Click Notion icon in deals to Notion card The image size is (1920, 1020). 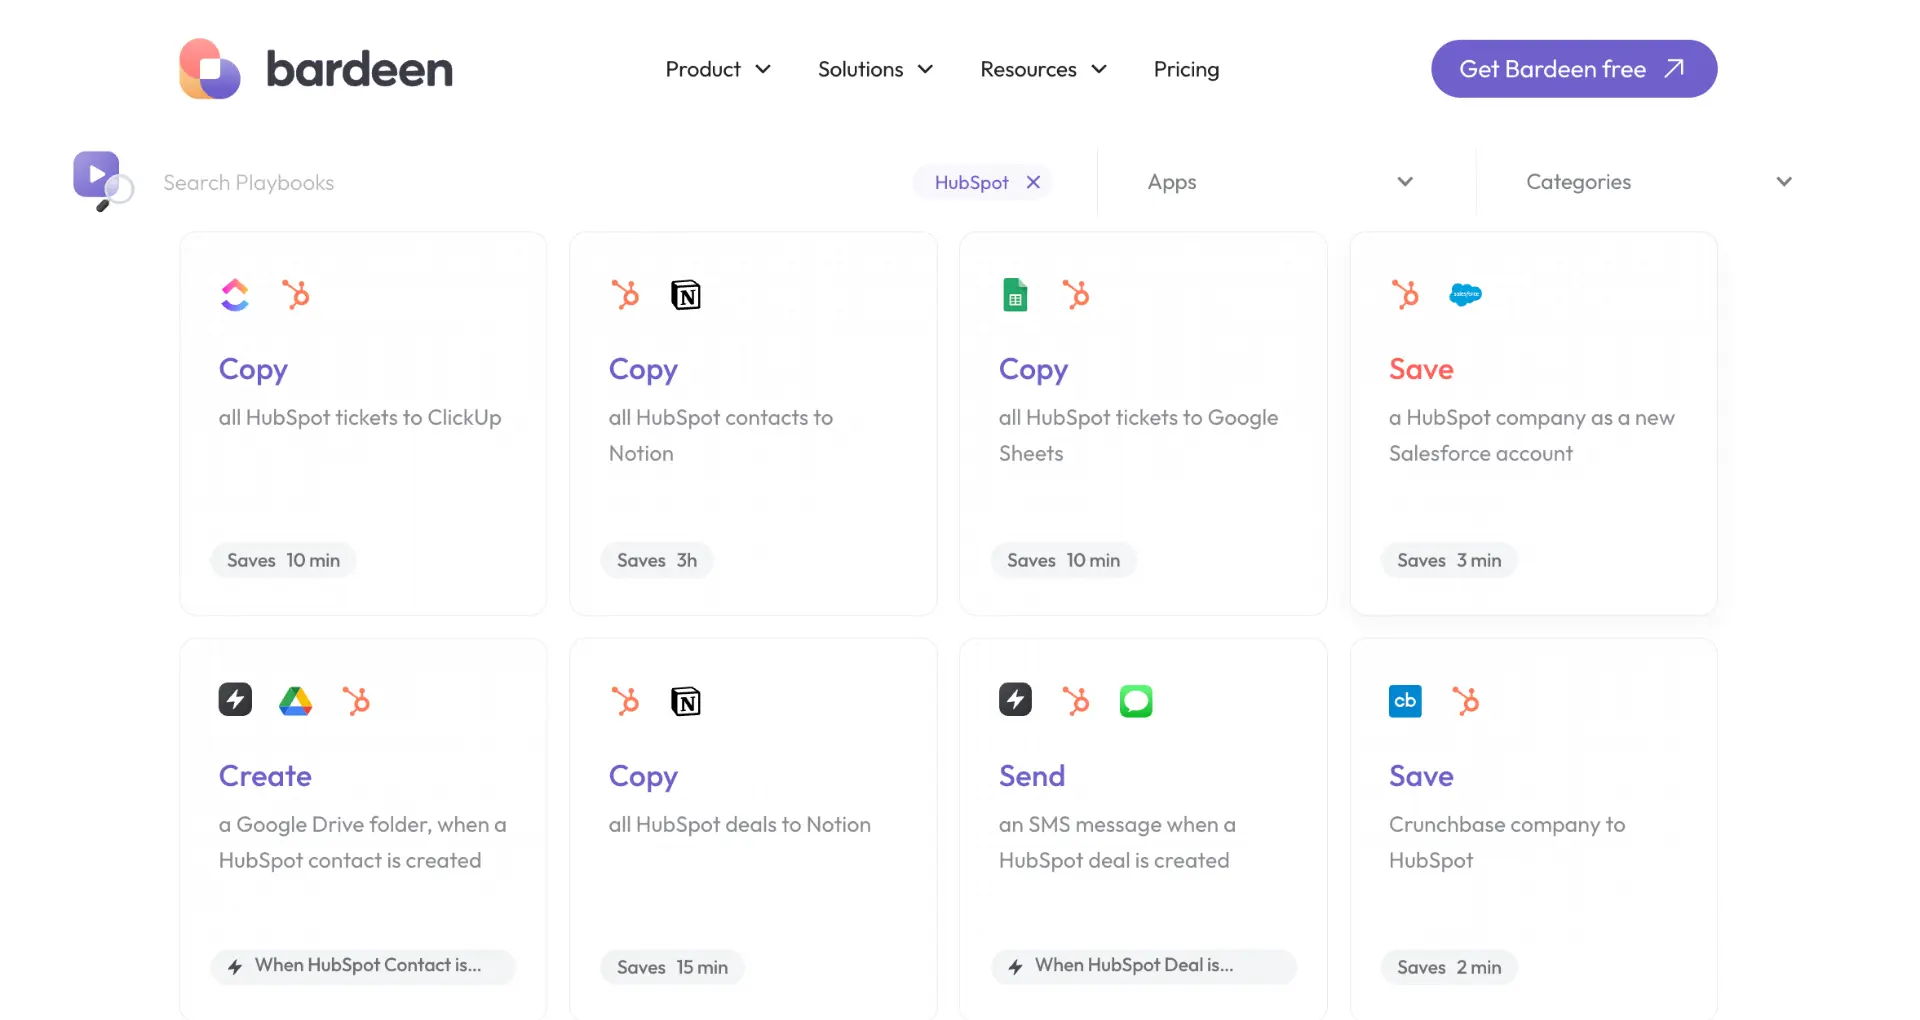(x=686, y=701)
